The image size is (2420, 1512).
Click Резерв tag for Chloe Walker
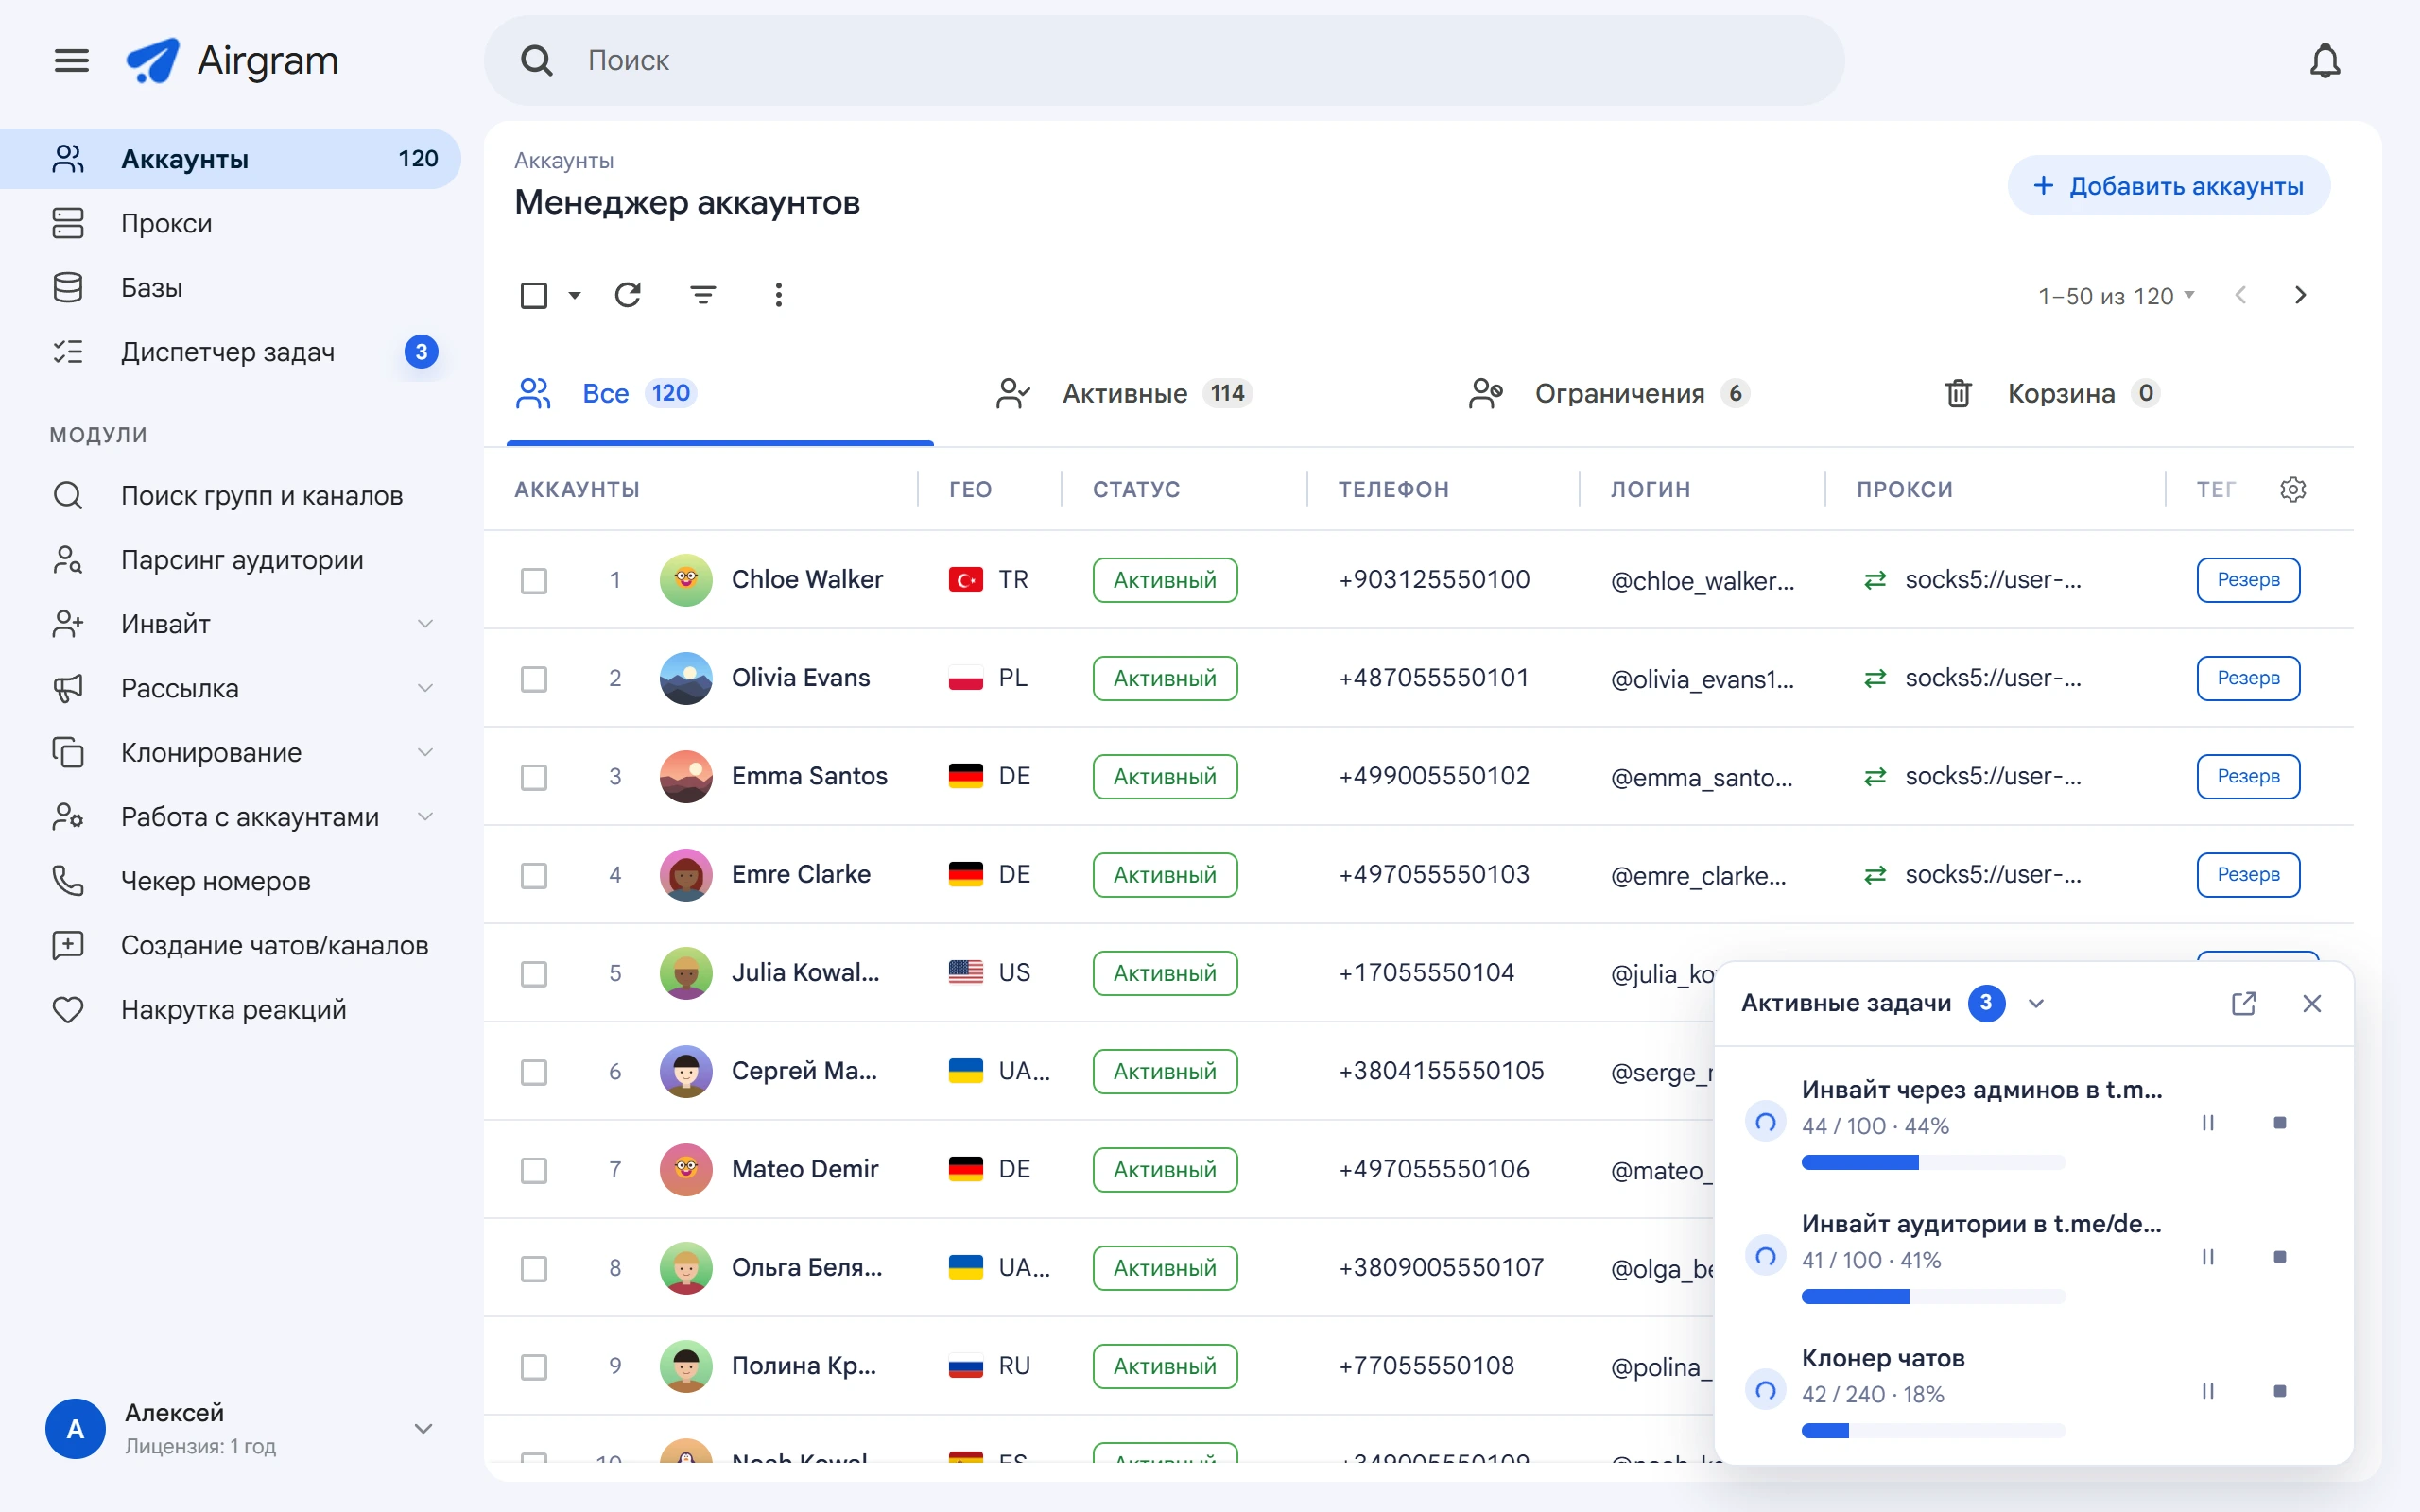pyautogui.click(x=2248, y=580)
